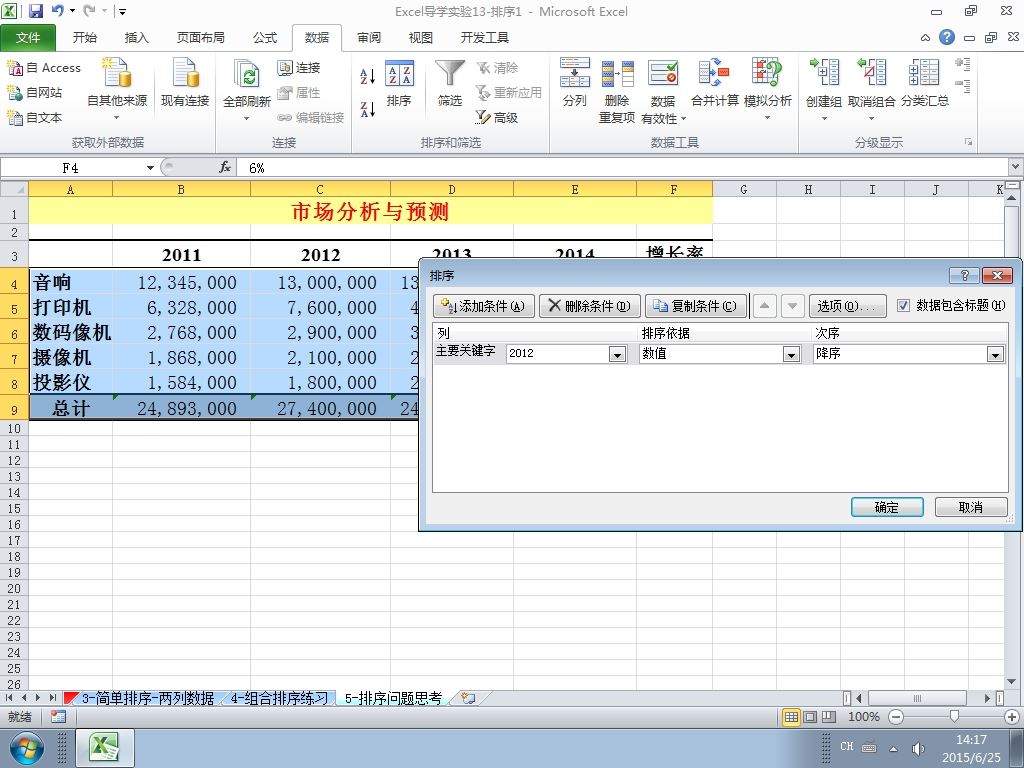Screen dimensions: 1024x768
Task: Switch to the Formulas (公式) tab
Action: (x=265, y=38)
